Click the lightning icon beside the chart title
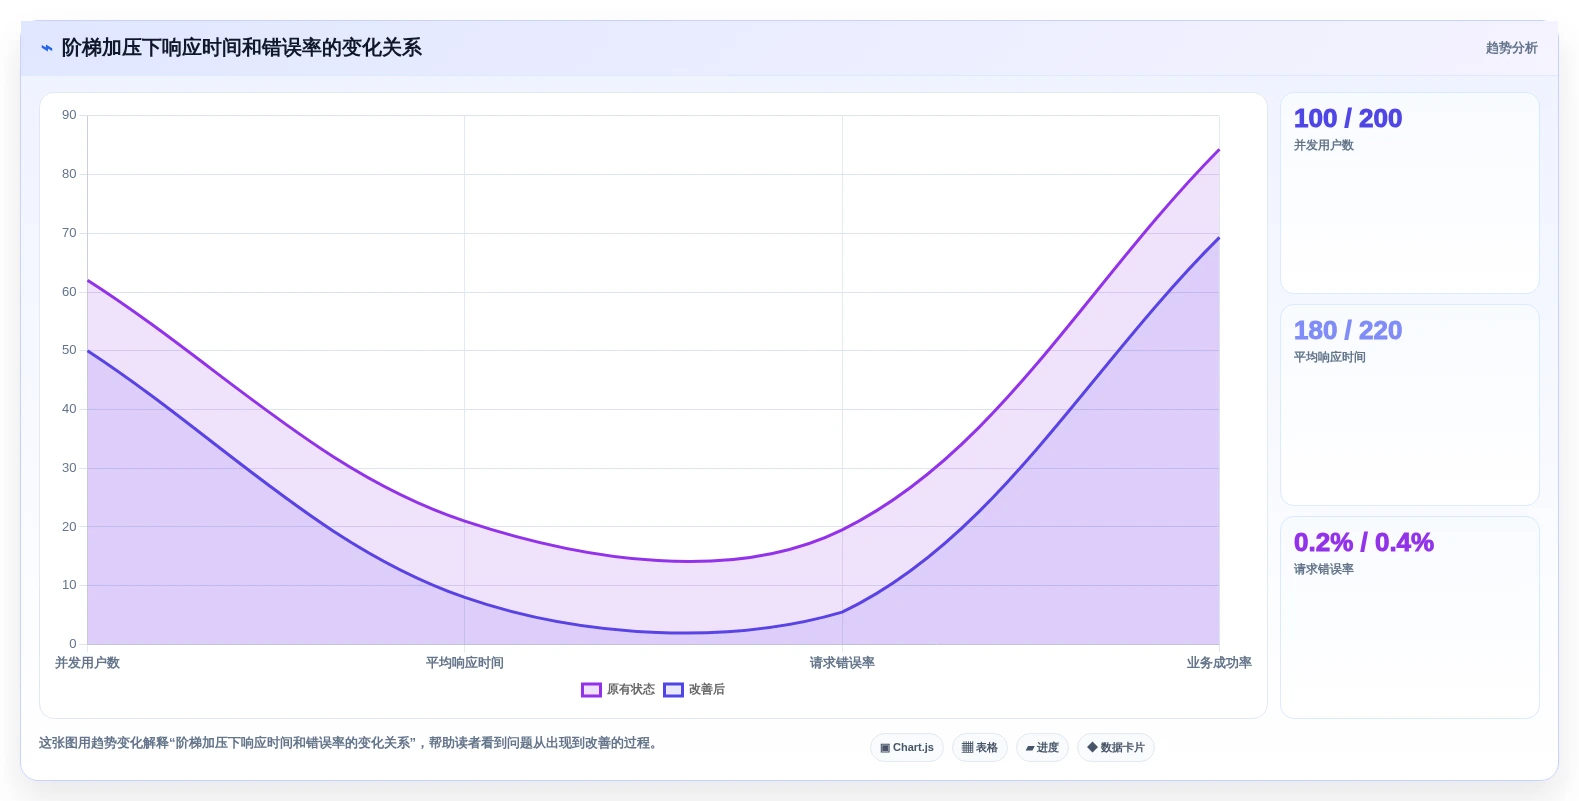 coord(46,48)
